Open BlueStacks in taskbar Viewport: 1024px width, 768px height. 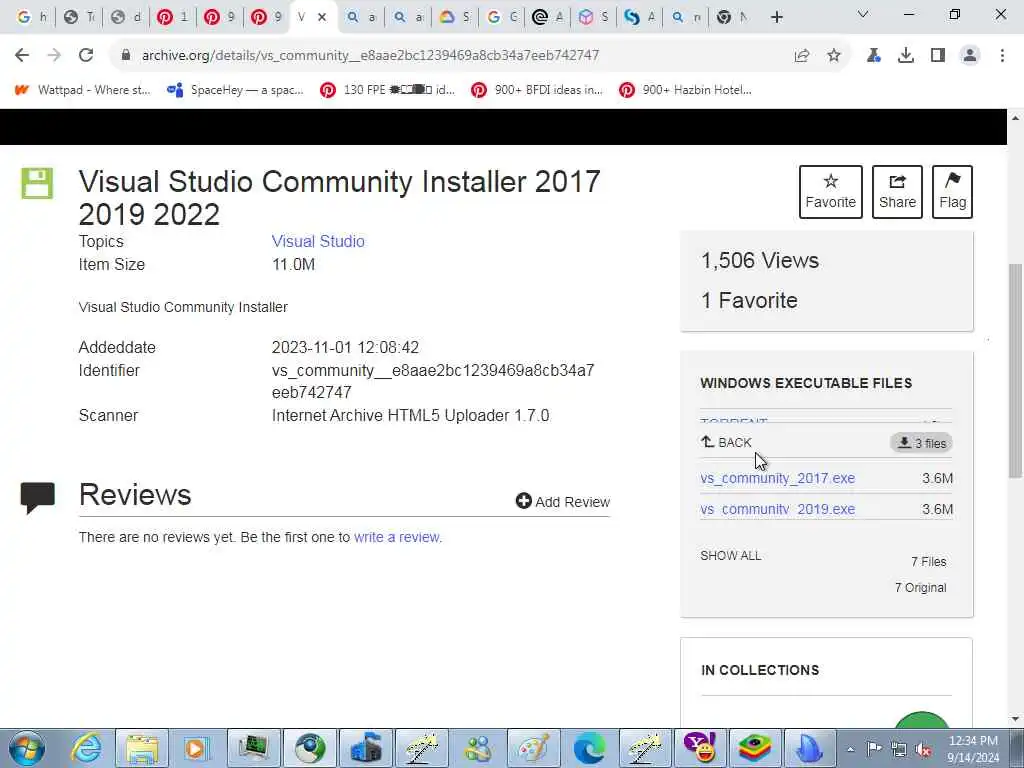(x=754, y=748)
